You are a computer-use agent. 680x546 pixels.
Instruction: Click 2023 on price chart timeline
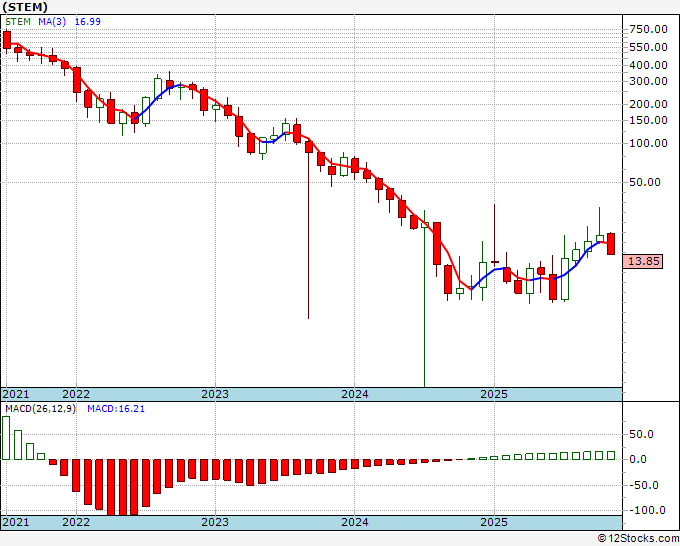click(x=215, y=394)
